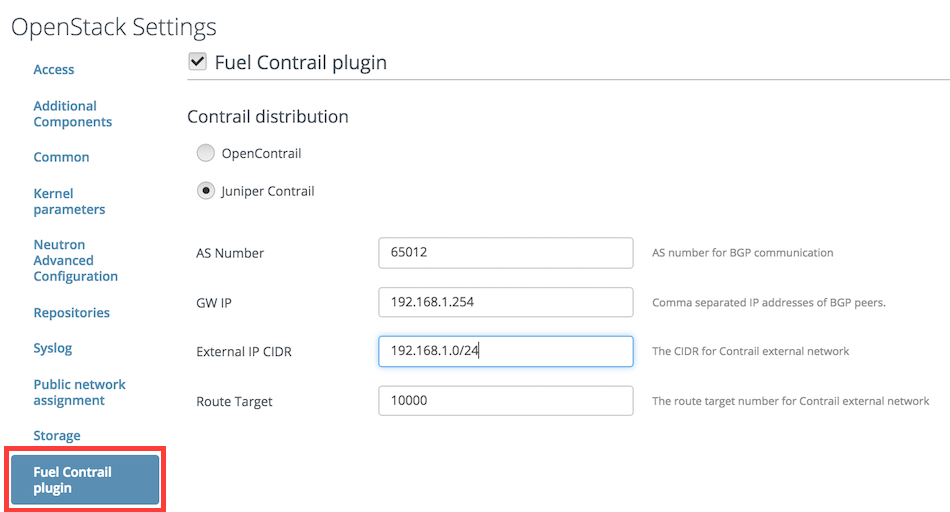
Task: Click the GW IP input field
Action: click(x=506, y=302)
